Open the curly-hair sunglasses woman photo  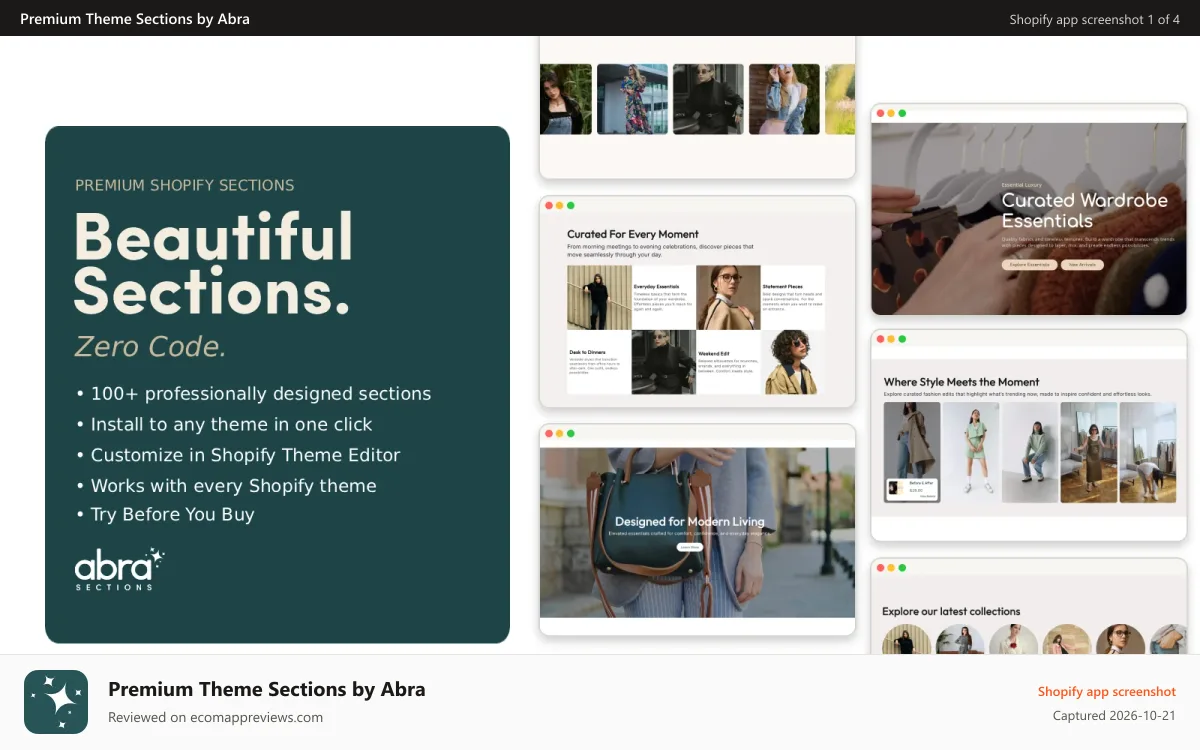794,362
